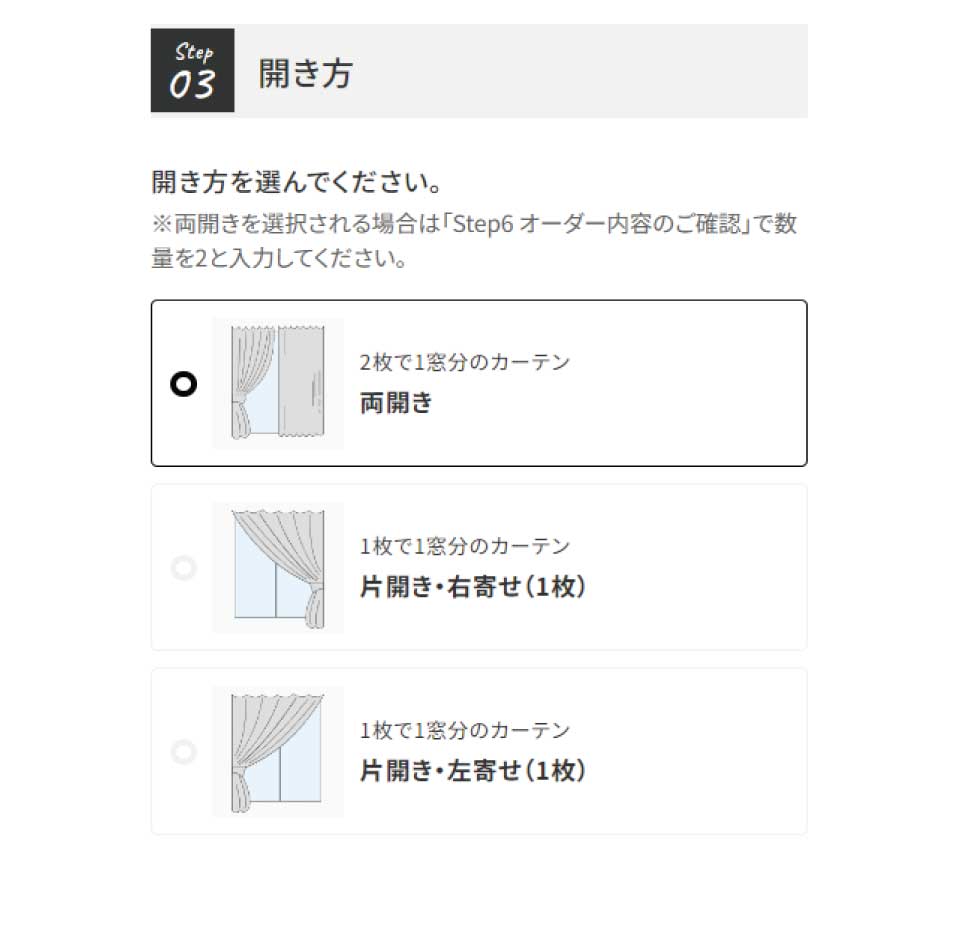
Task: Click the bold 両開き label
Action: click(x=396, y=403)
